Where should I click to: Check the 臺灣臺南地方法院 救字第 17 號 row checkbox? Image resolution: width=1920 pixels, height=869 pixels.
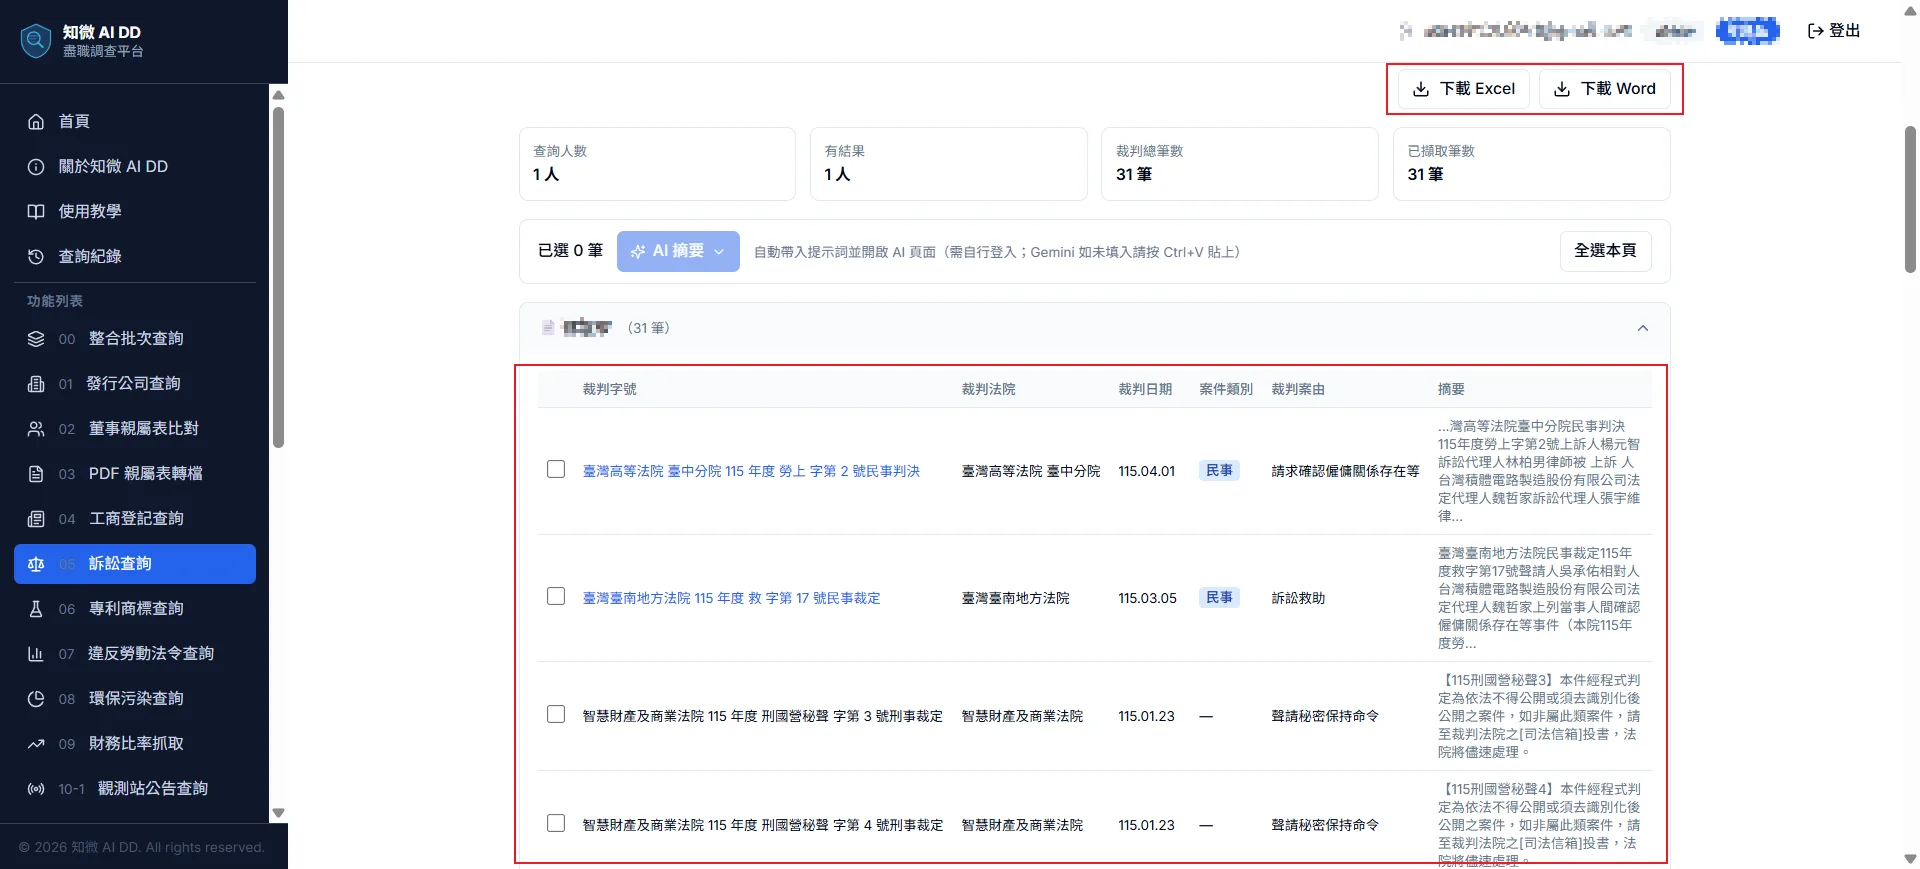tap(556, 596)
